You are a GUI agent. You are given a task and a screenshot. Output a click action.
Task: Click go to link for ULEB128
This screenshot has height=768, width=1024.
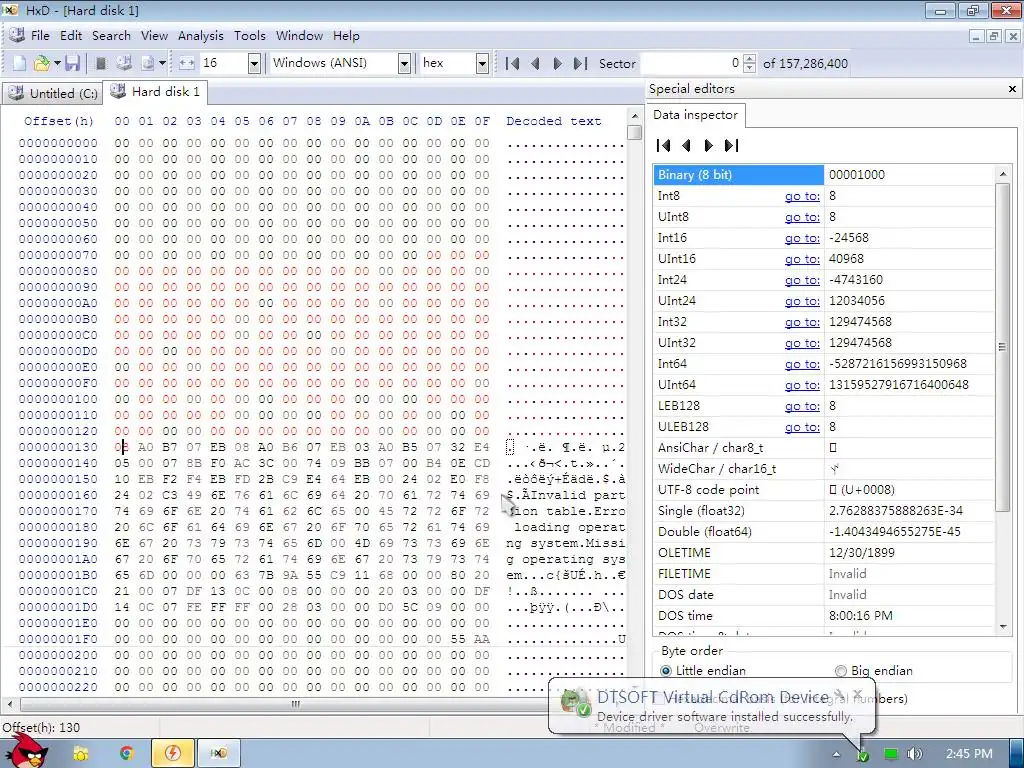pos(802,426)
